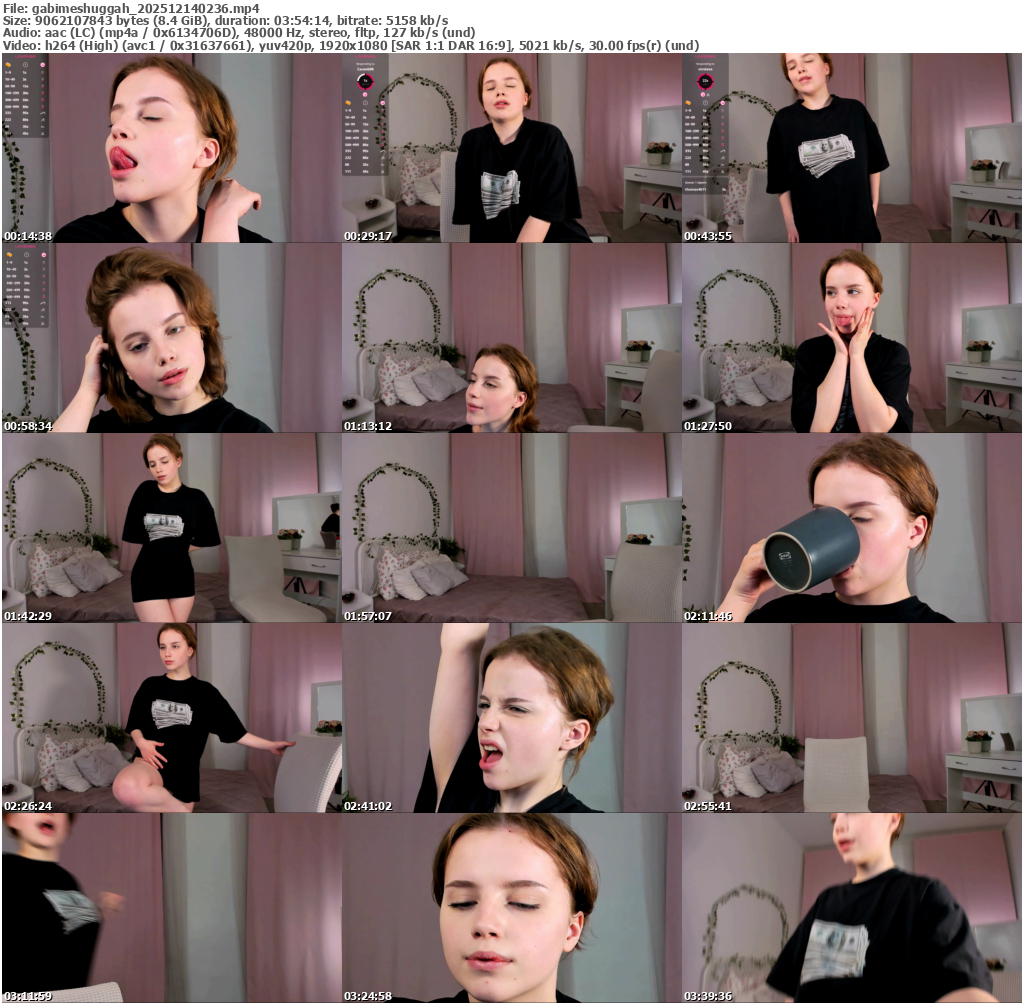Viewport: 1024px width, 1003px height.
Task: Select the frame marked 02:41:02
Action: tap(511, 718)
